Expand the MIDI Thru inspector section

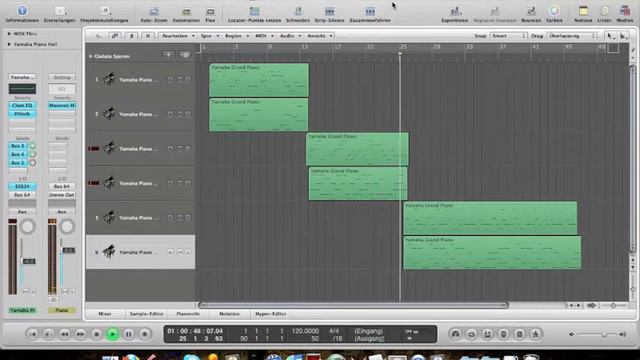(x=9, y=34)
